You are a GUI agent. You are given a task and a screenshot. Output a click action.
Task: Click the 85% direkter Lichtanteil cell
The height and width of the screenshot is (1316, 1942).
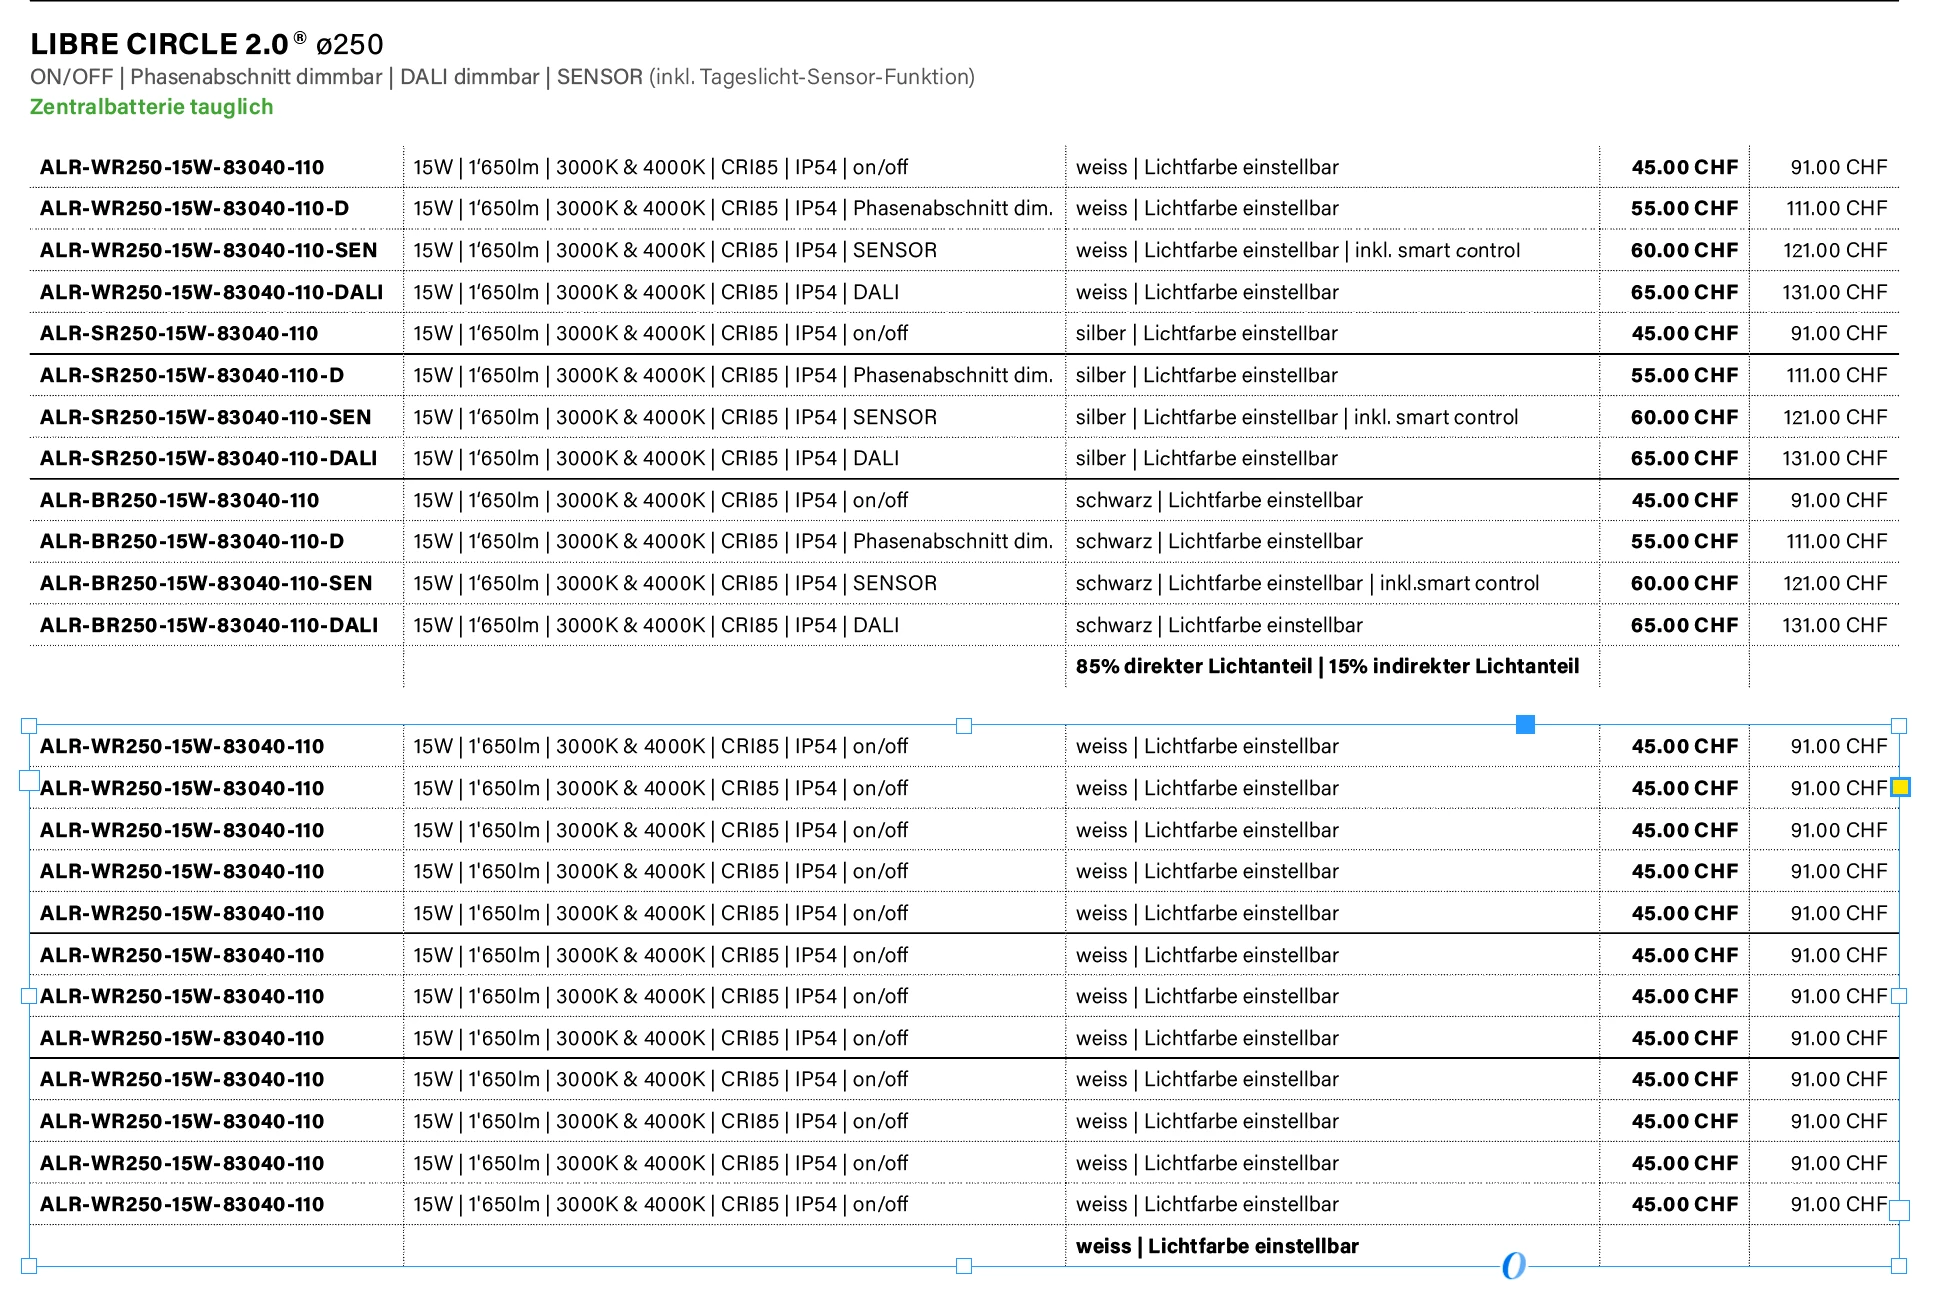(x=1327, y=666)
